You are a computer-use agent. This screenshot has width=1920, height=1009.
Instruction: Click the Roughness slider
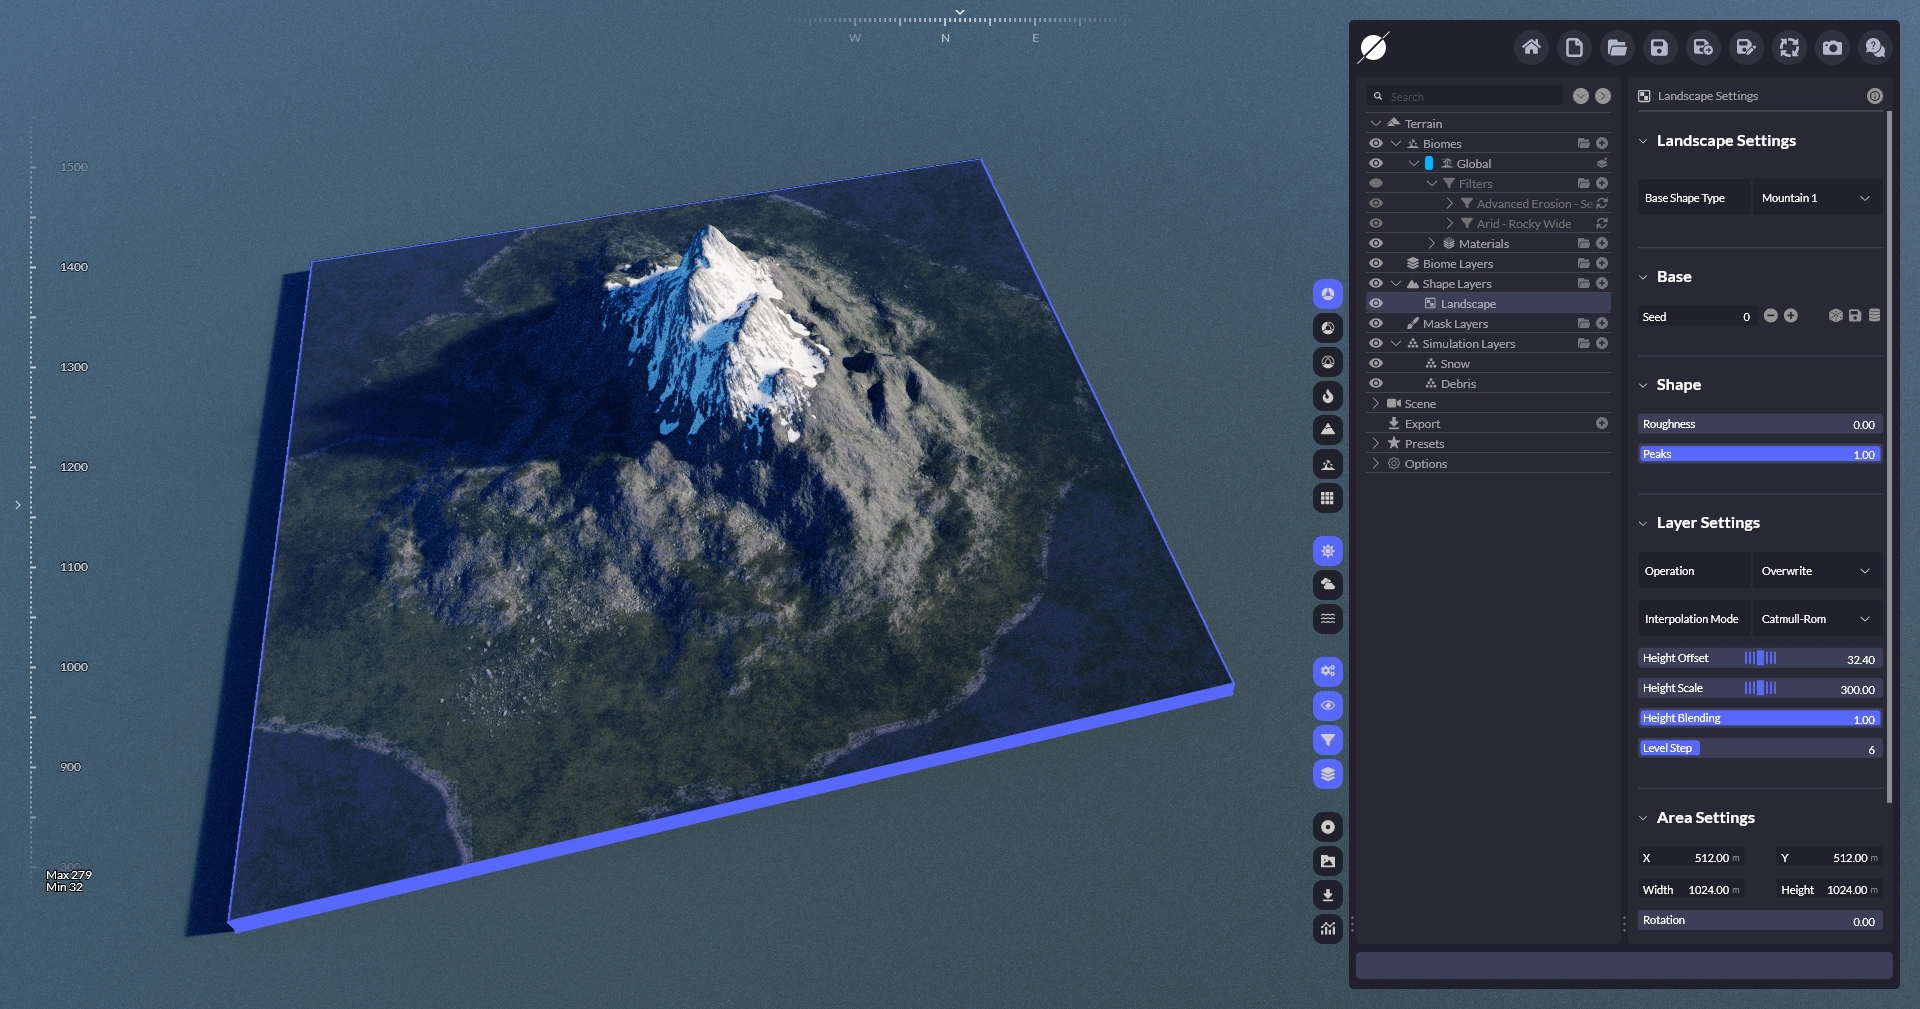coord(1759,424)
